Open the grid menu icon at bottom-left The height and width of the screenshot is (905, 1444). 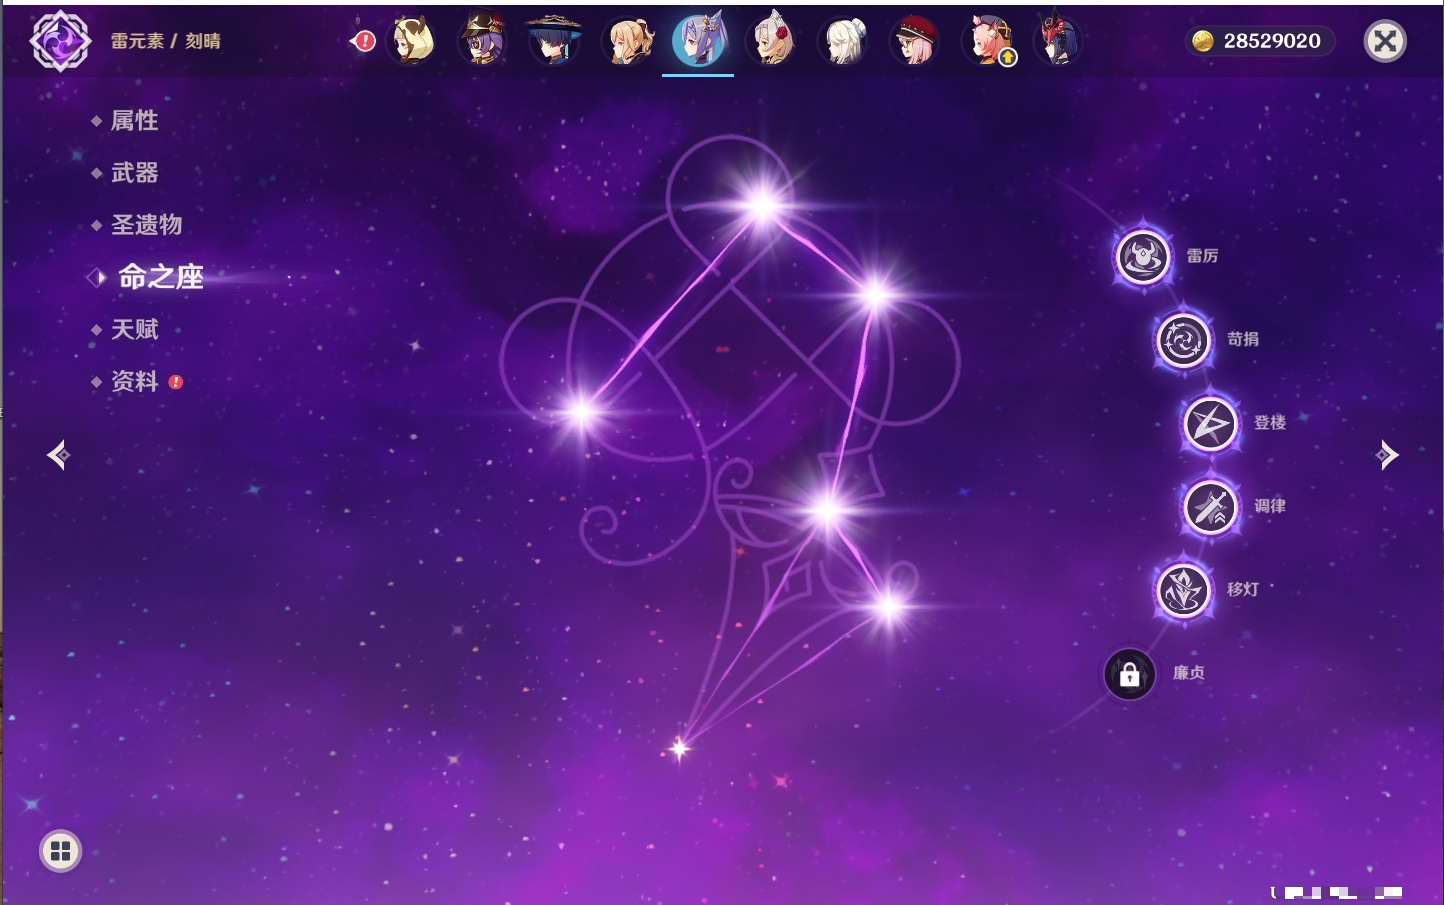click(60, 851)
